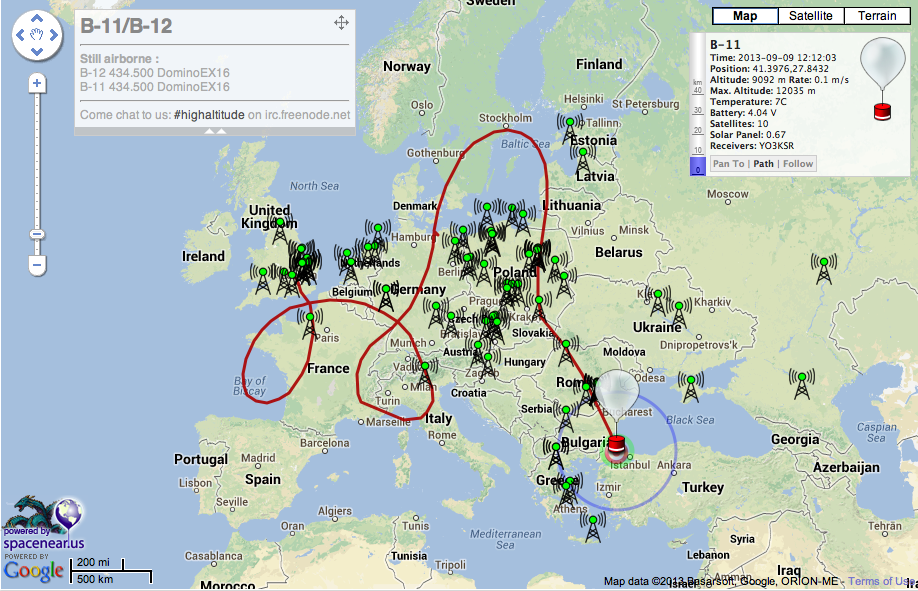Image resolution: width=918 pixels, height=591 pixels.
Task: Click the map scale bar
Action: point(111,570)
